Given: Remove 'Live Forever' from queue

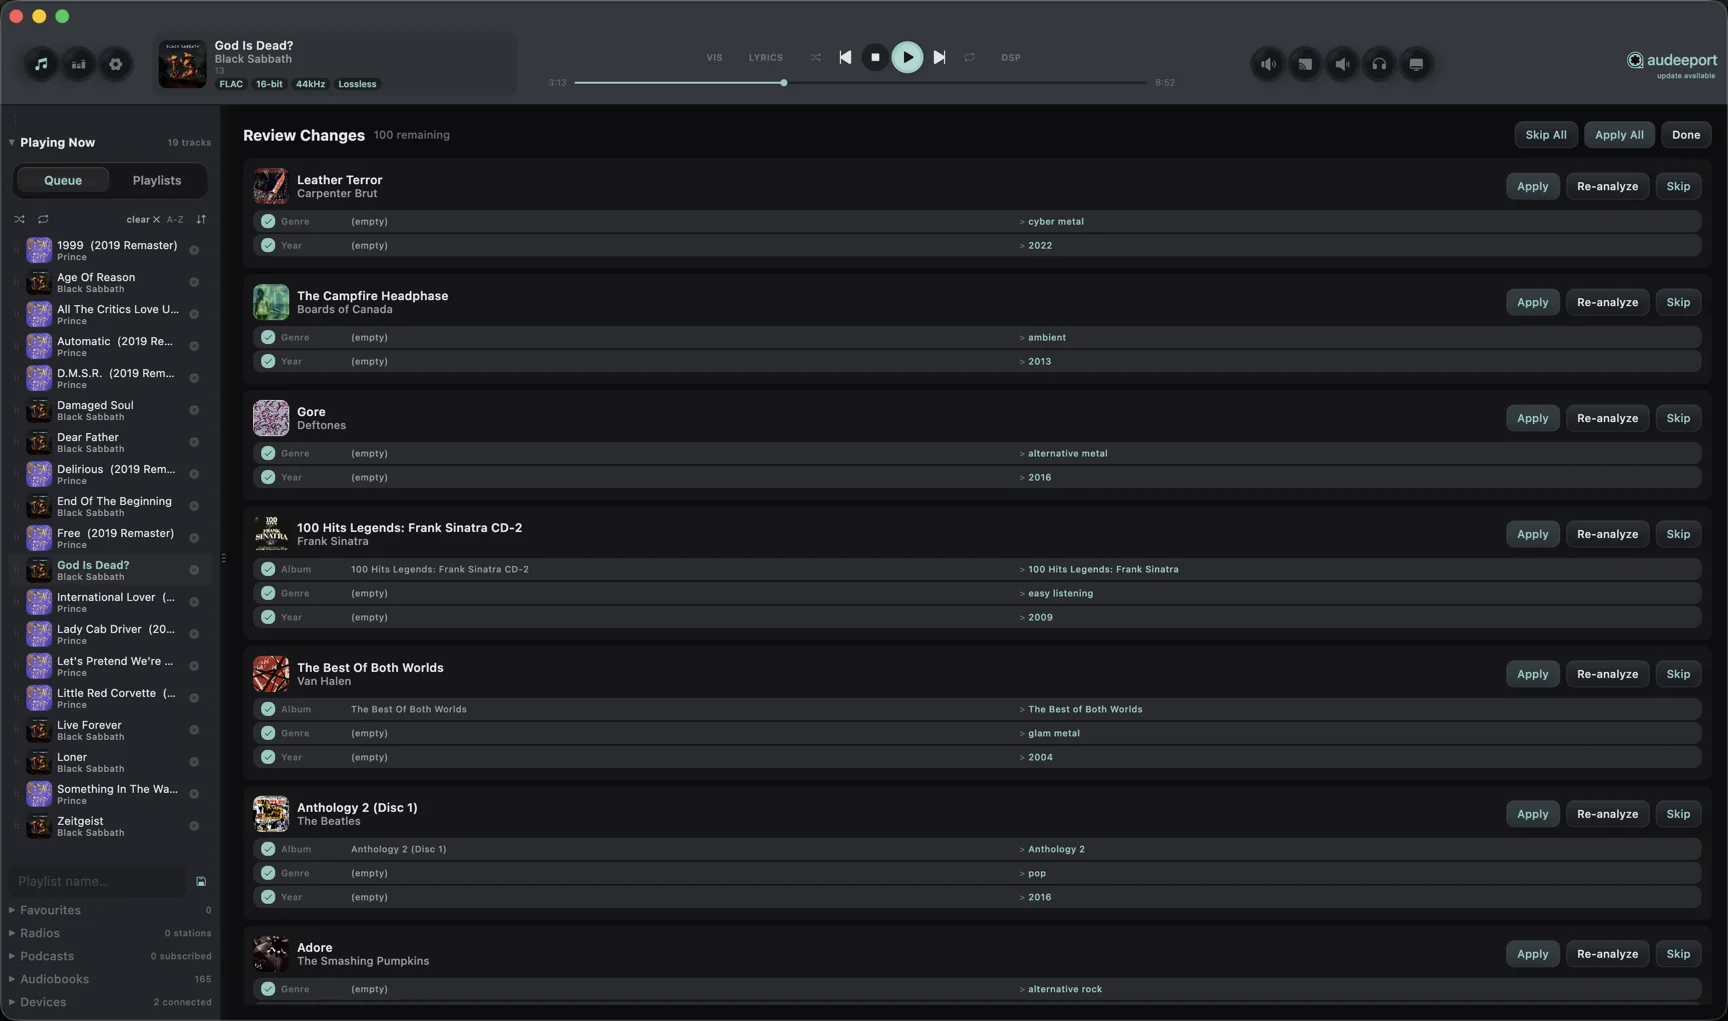Looking at the screenshot, I should click(x=194, y=730).
